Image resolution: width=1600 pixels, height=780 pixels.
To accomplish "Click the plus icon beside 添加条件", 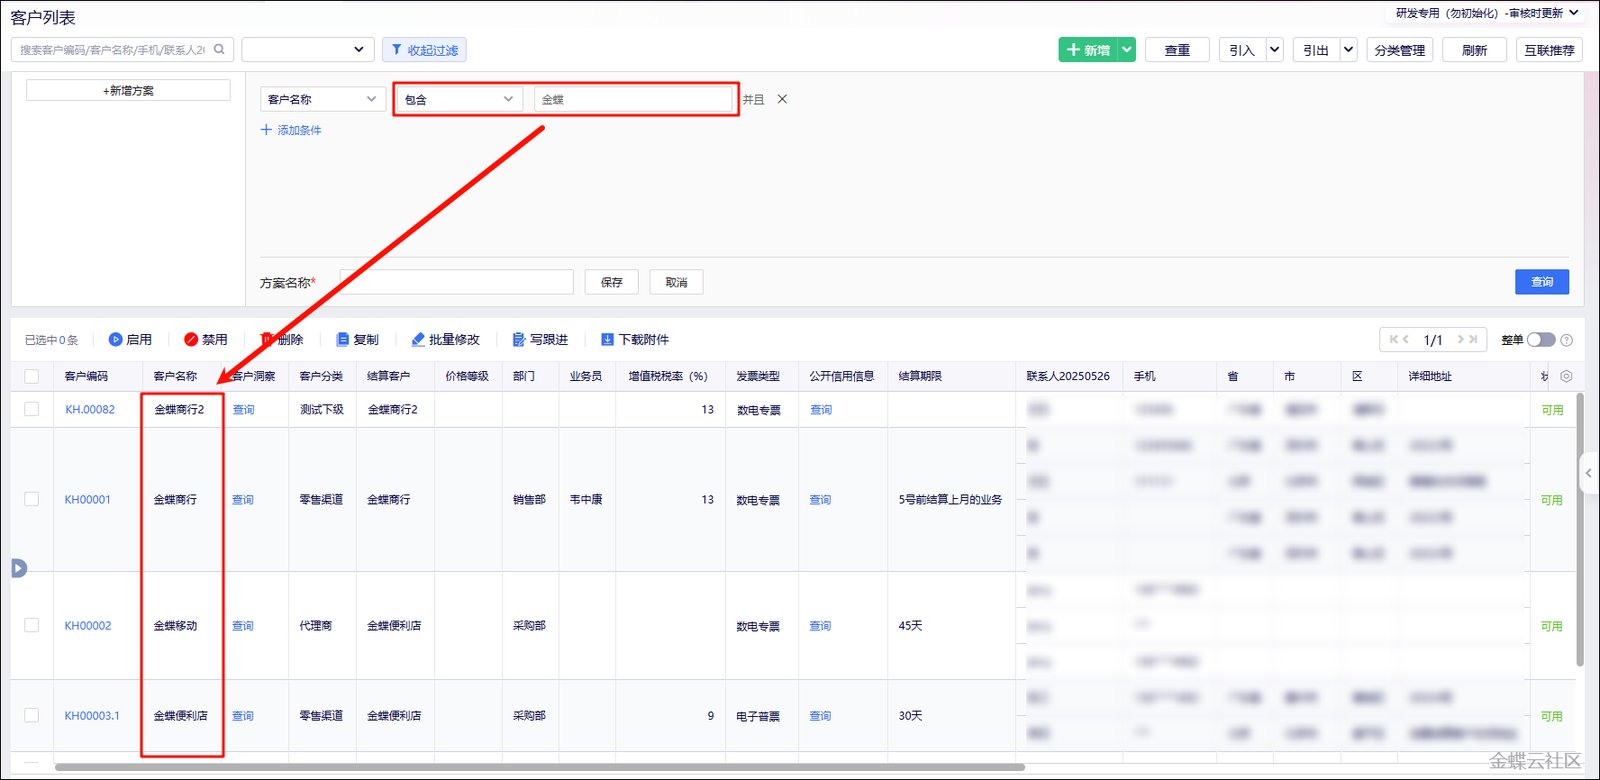I will click(266, 130).
